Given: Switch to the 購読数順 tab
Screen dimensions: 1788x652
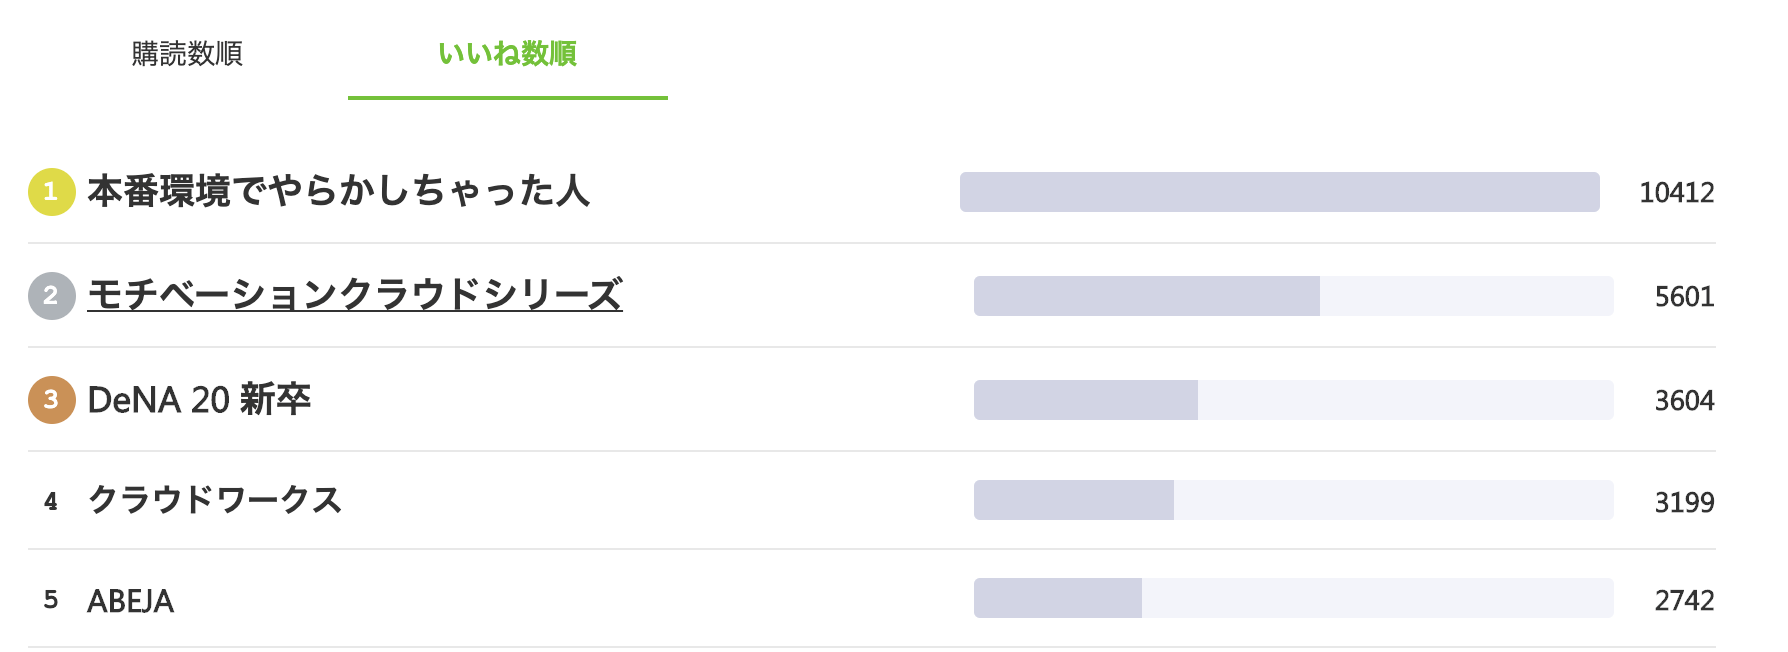Looking at the screenshot, I should [187, 54].
